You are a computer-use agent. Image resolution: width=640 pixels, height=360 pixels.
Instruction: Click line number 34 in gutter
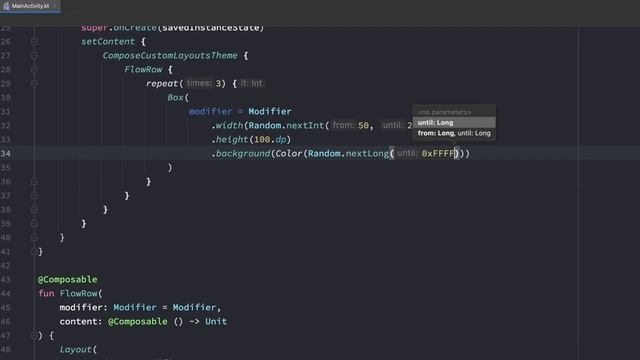click(6, 153)
